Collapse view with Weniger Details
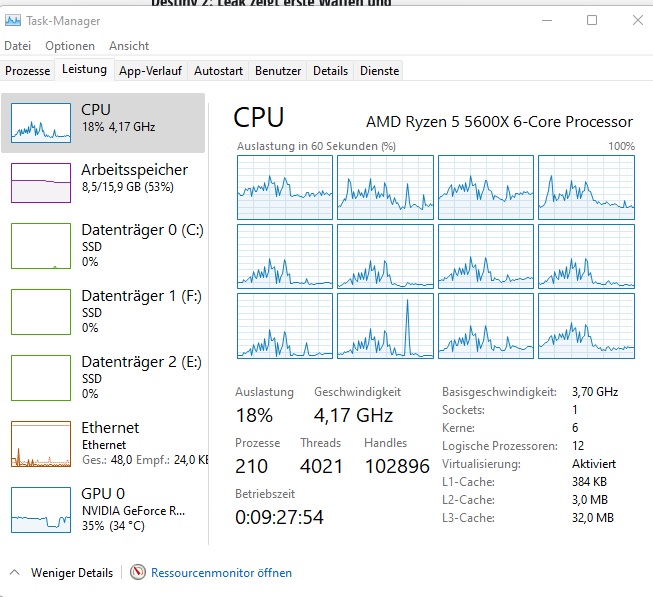This screenshot has width=653, height=597. (72, 573)
